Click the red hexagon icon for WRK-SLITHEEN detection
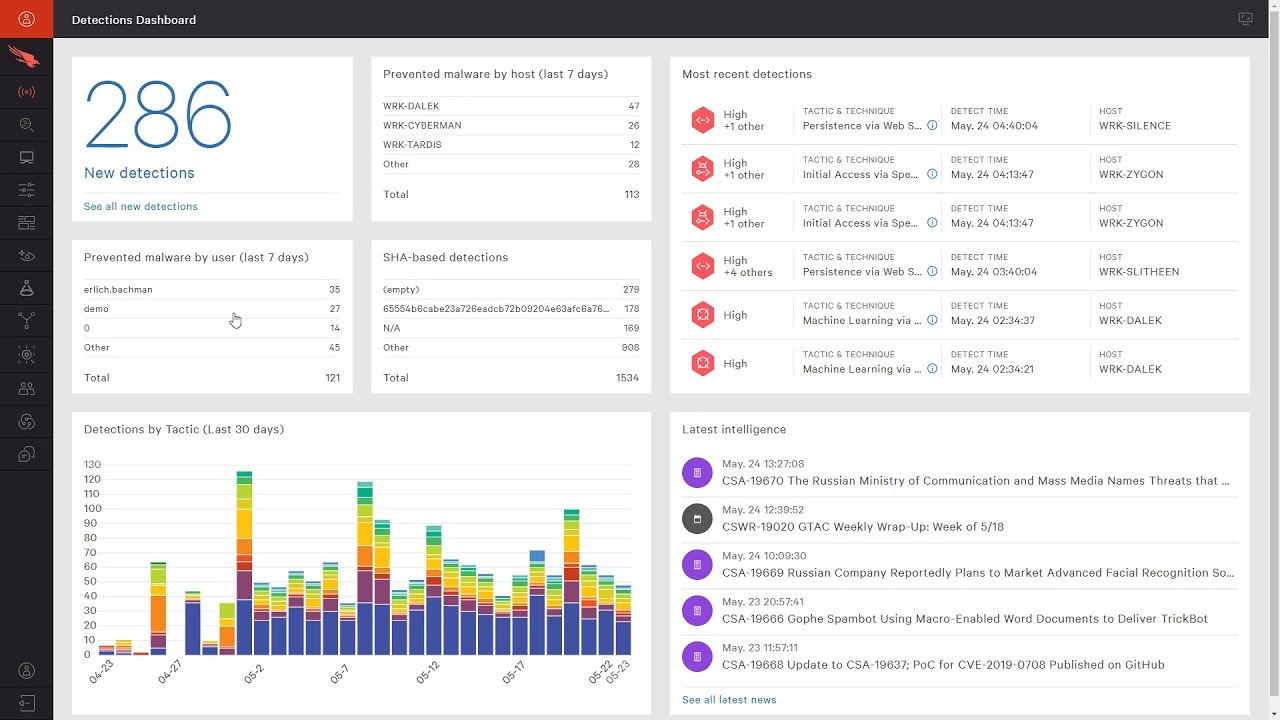The width and height of the screenshot is (1280, 720). 703,266
